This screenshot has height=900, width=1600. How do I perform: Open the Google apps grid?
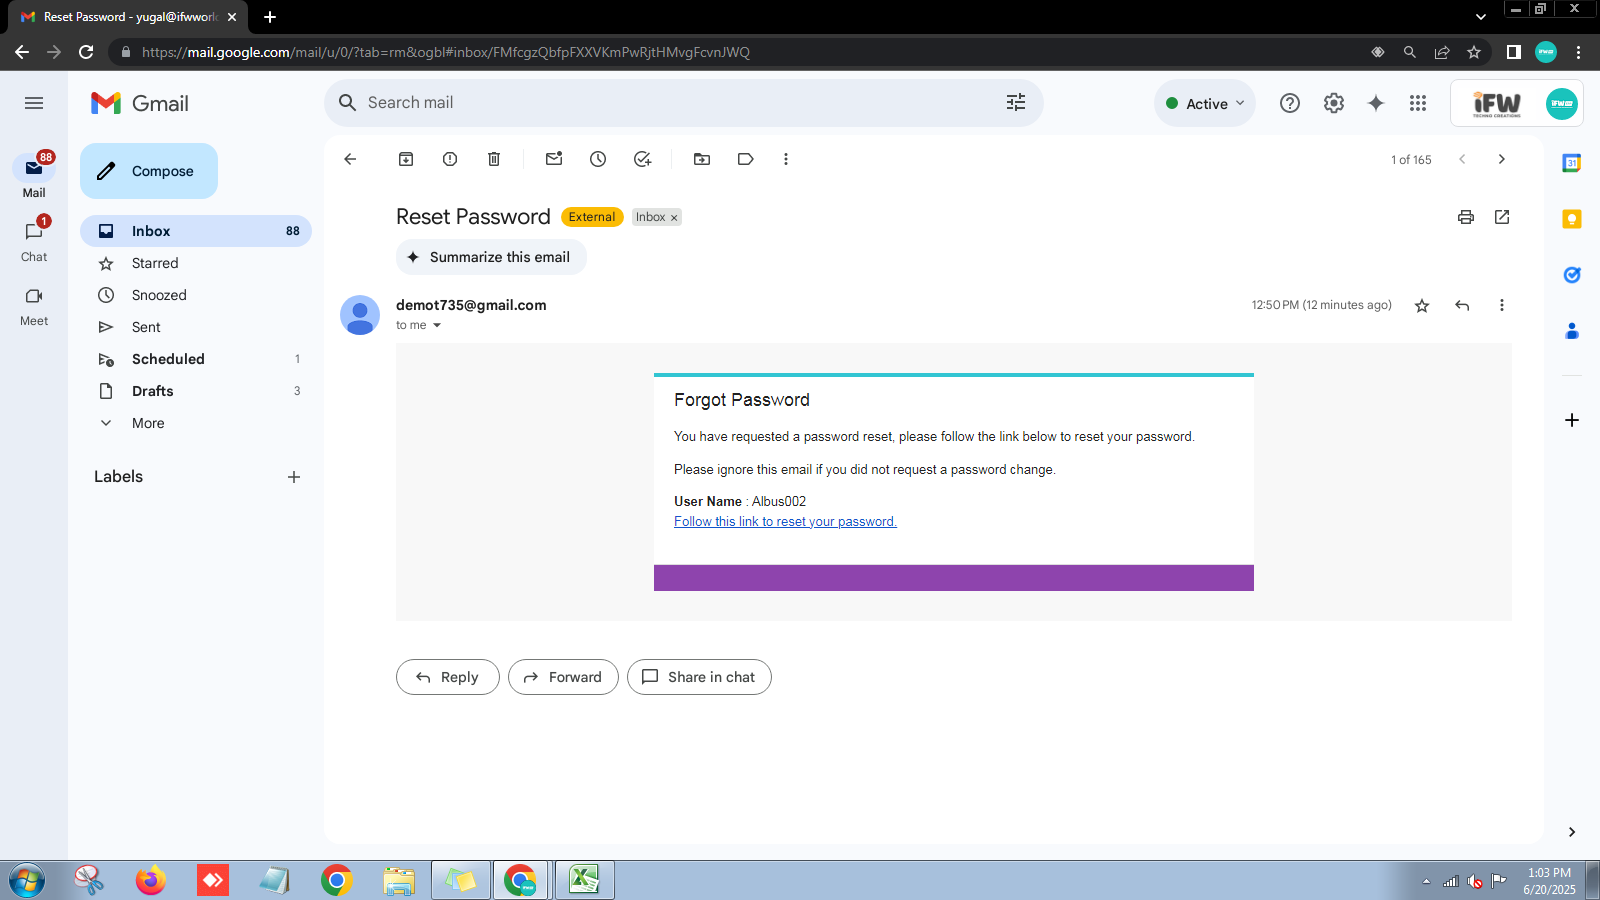pyautogui.click(x=1418, y=103)
